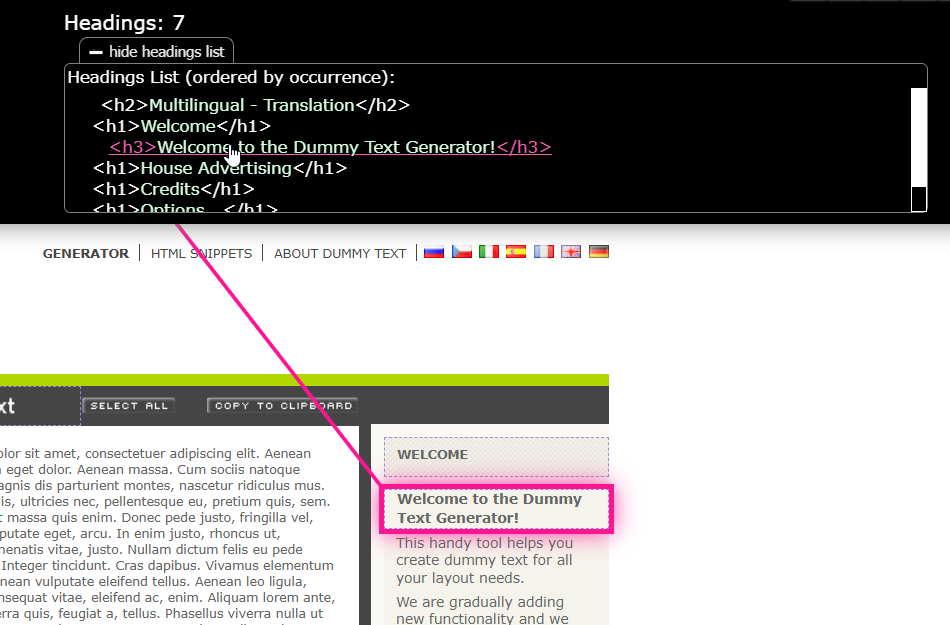This screenshot has height=625, width=950.
Task: Collapse the list with hide headings list
Action: click(157, 51)
